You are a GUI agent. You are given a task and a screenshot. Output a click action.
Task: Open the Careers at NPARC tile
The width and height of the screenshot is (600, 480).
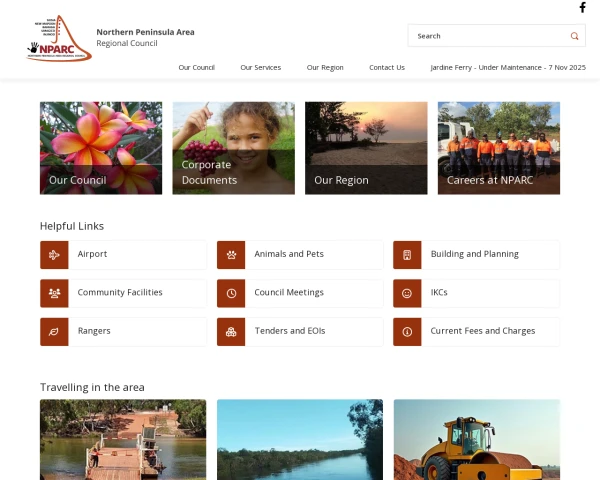point(498,148)
